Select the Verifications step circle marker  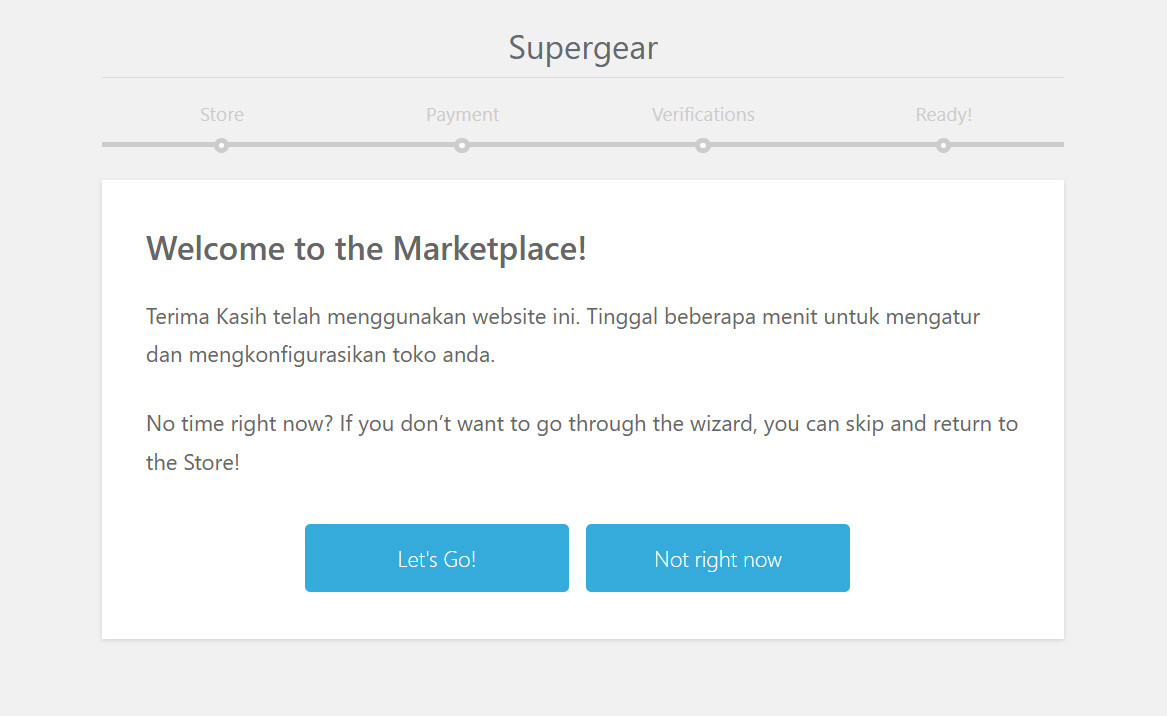[x=703, y=145]
